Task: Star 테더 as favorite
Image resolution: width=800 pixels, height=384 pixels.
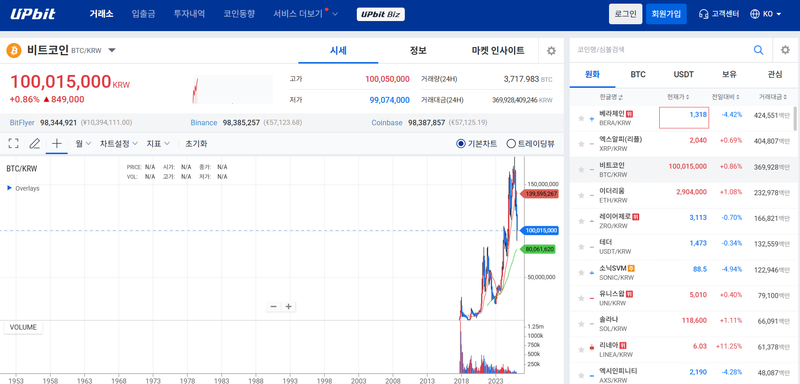Action: (x=581, y=247)
